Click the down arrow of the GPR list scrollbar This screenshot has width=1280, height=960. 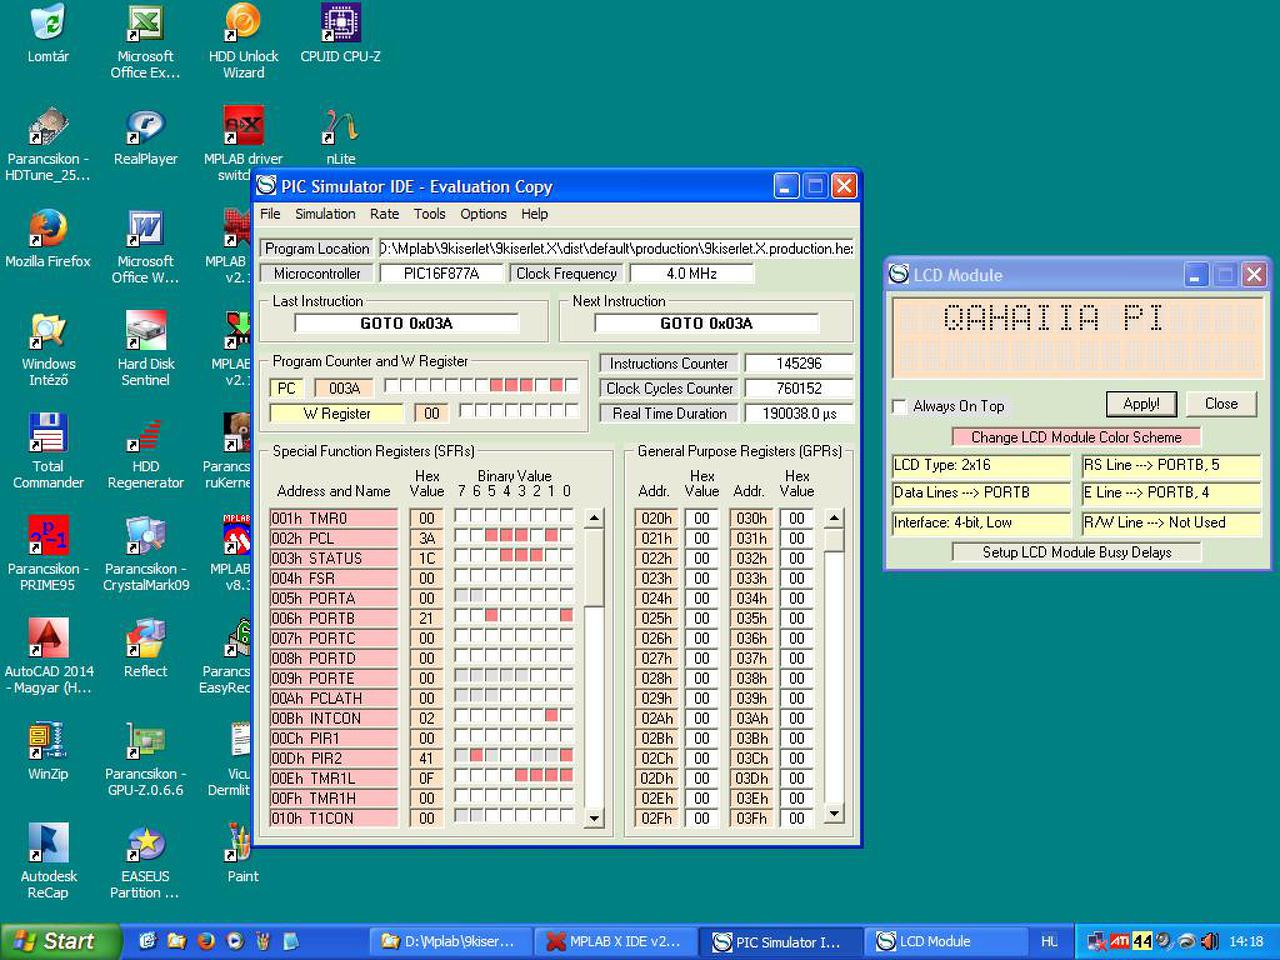pyautogui.click(x=834, y=814)
